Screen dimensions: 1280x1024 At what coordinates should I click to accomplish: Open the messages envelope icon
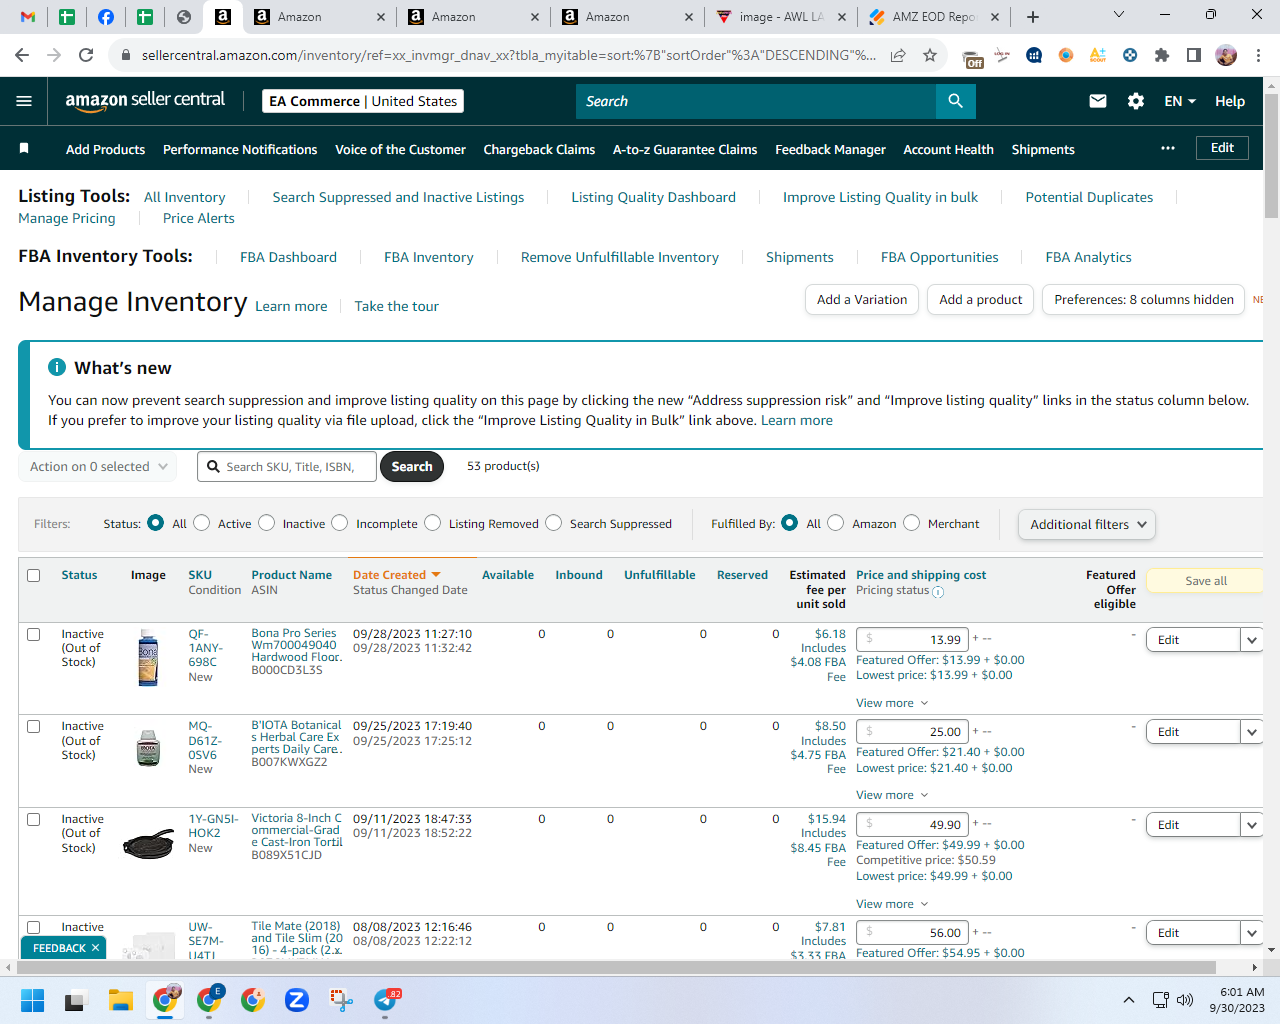pyautogui.click(x=1098, y=101)
